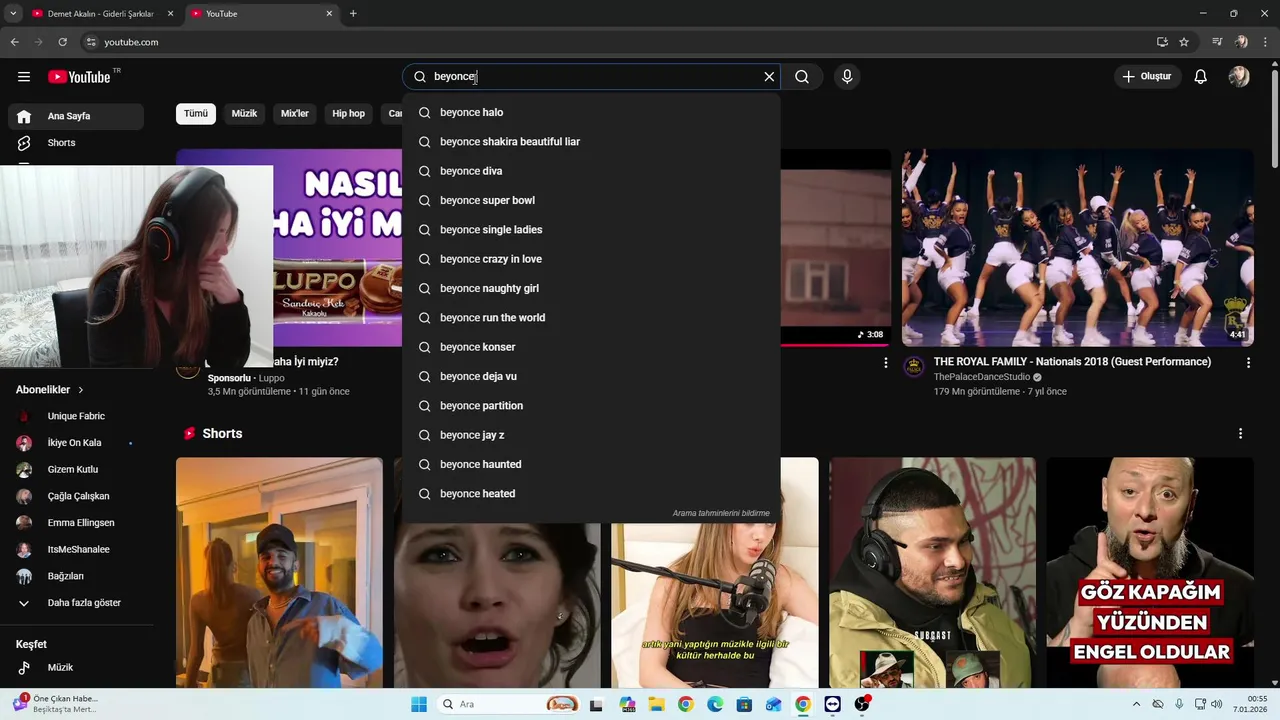Open Microsoft 365 Copilot from the taskbar

627,704
